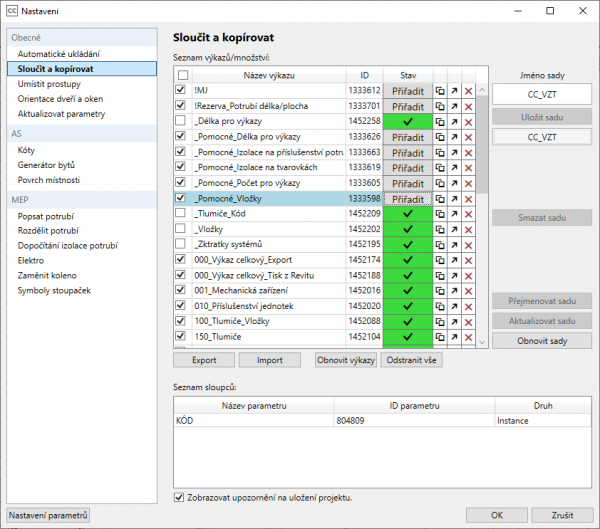Click green check status of _Délka pro výkazy
The width and height of the screenshot is (600, 529).
point(408,122)
